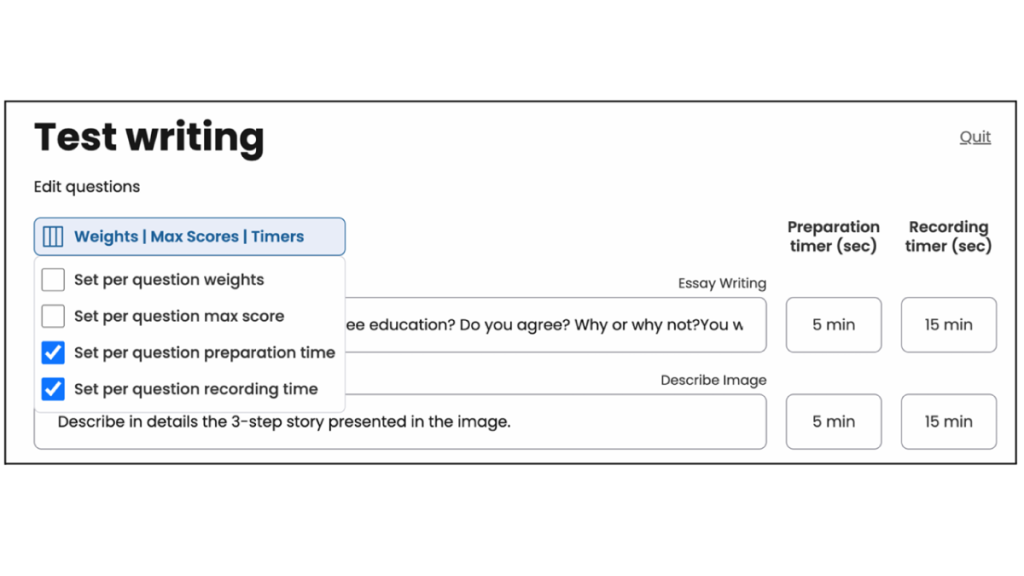Select Describe Image preparation timer field
The image size is (1024, 576).
pos(833,422)
